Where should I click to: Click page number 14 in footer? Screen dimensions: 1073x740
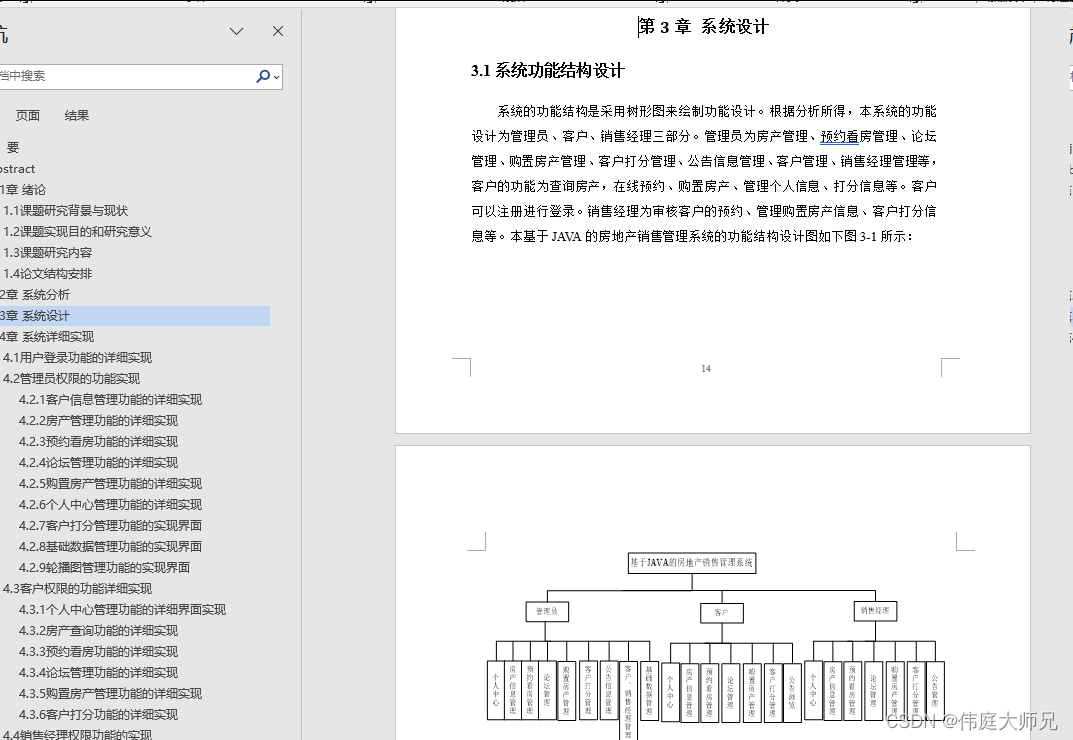706,368
